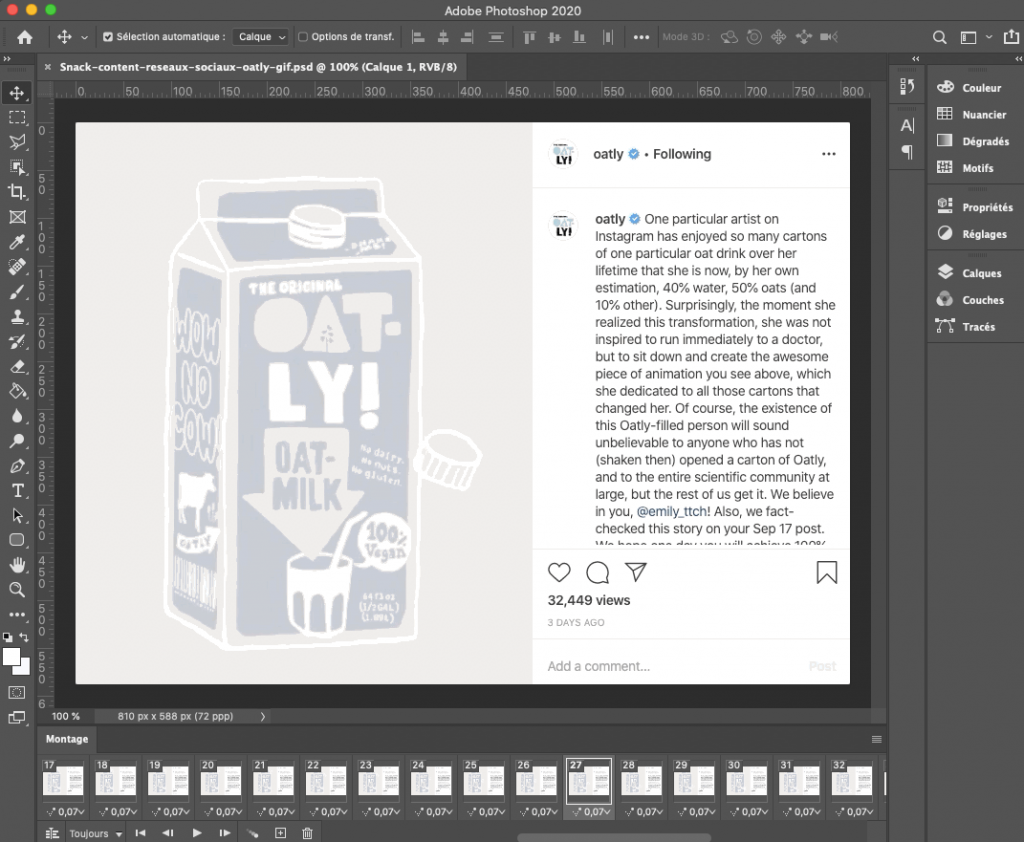Open the Propriétés panel
The image size is (1024, 842).
tap(972, 207)
